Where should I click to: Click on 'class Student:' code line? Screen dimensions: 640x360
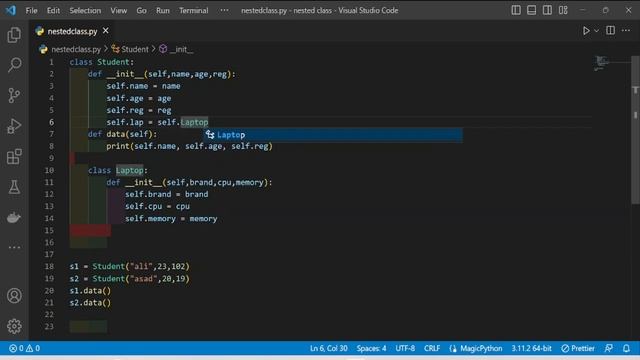[102, 62]
